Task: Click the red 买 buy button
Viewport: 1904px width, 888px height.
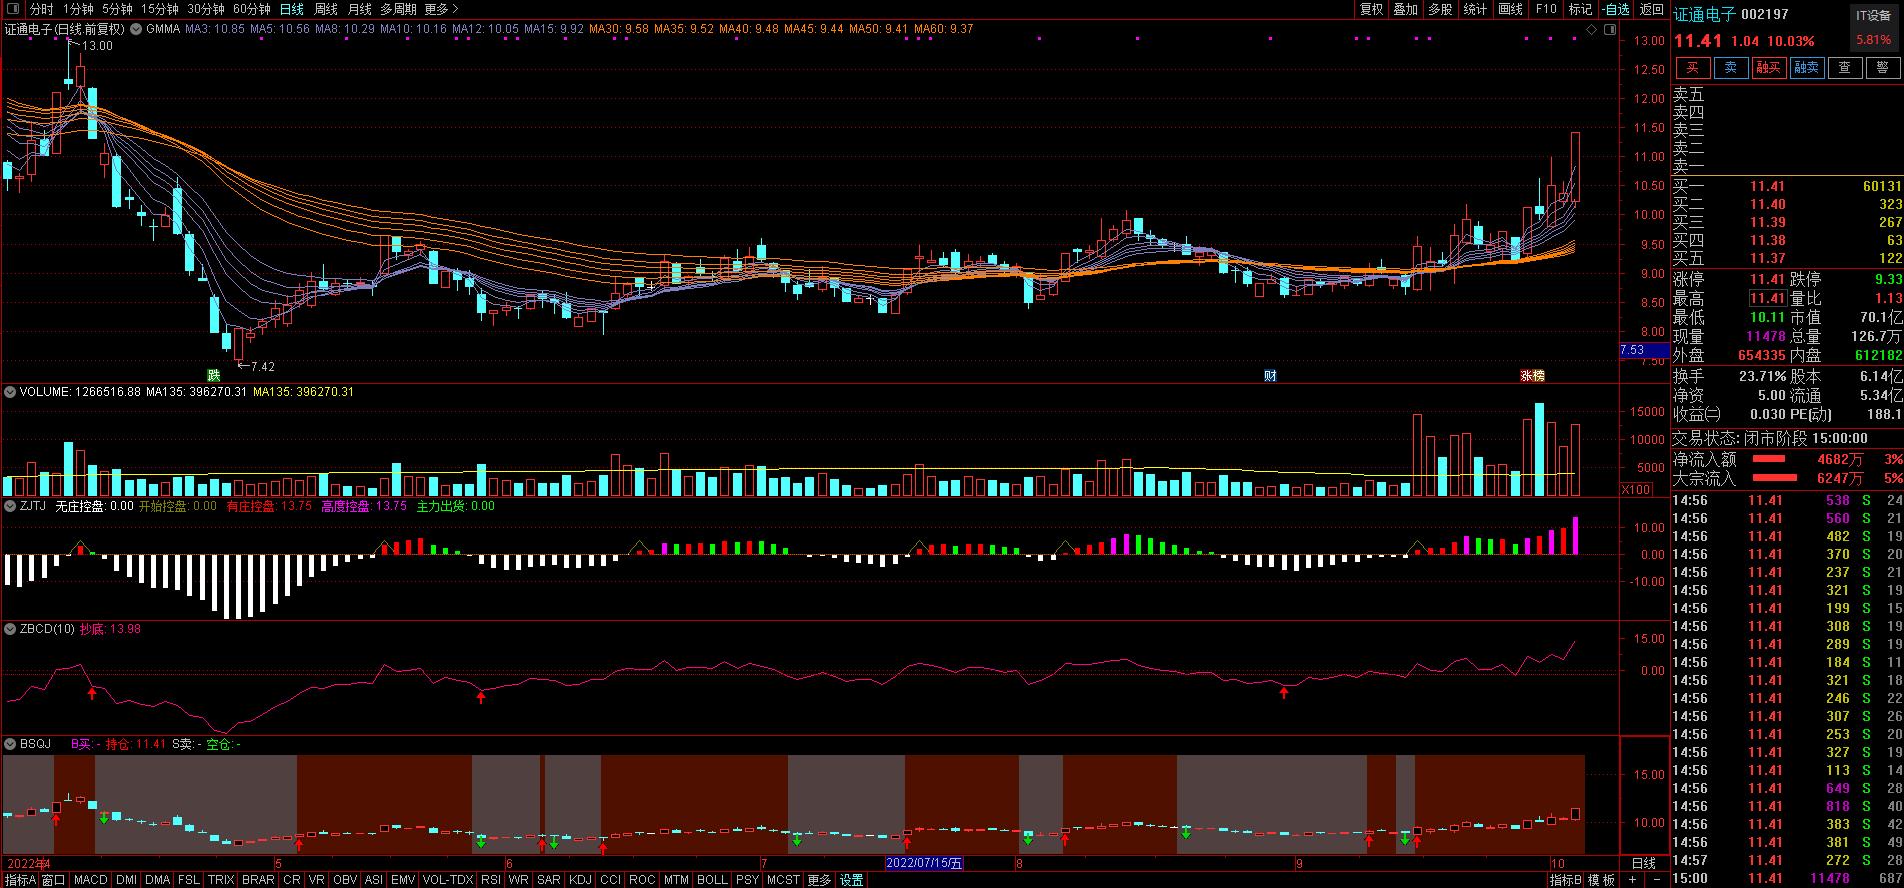Action: [x=1692, y=68]
